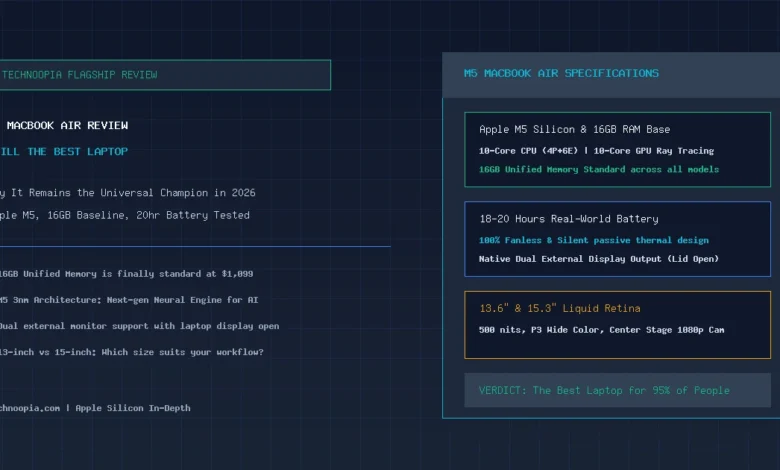Click the TECHNOOPIA FLAGSHIP REVIEW banner
Image resolution: width=780 pixels, height=470 pixels.
tap(165, 75)
